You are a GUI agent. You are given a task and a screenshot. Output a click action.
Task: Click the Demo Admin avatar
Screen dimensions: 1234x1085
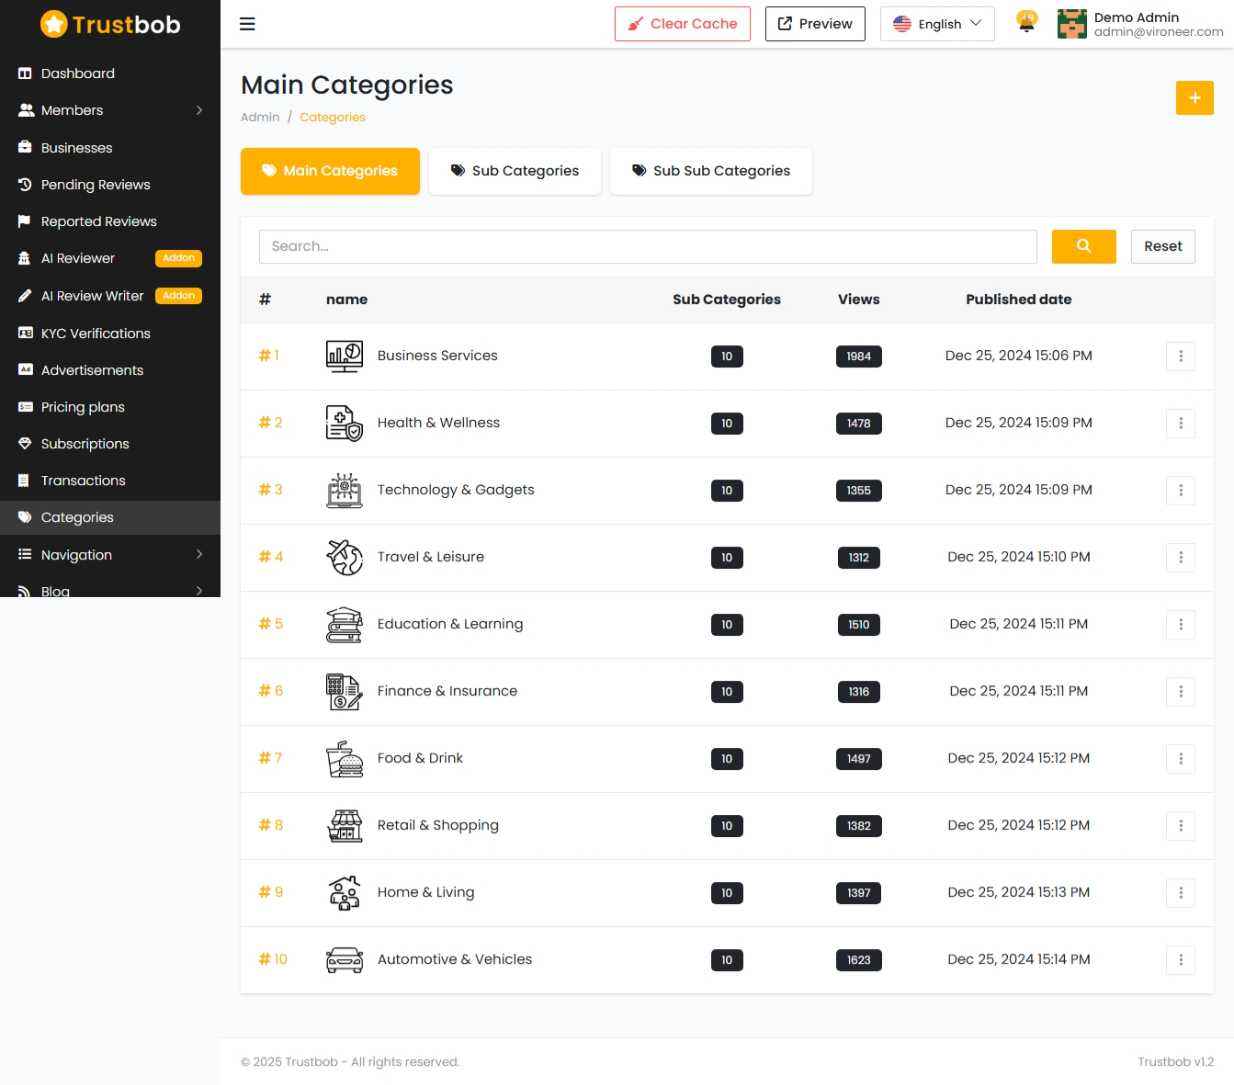[x=1072, y=24]
